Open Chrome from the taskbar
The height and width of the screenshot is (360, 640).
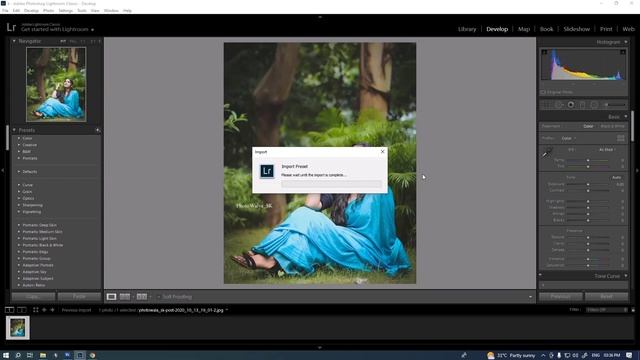pyautogui.click(x=92, y=356)
